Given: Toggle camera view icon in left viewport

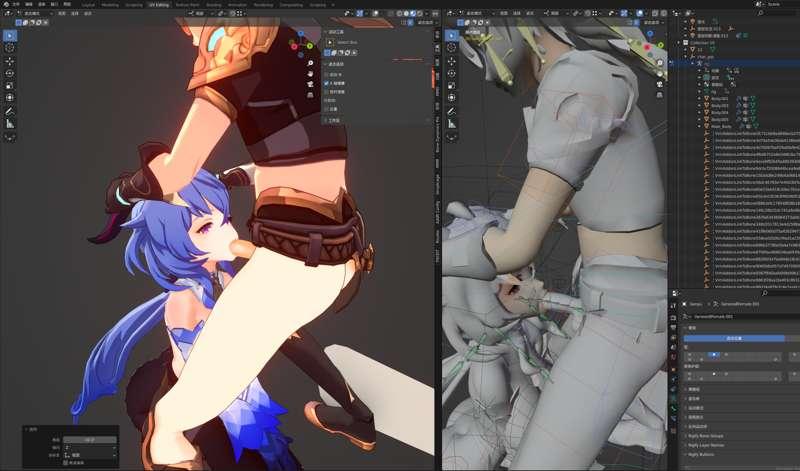Looking at the screenshot, I should point(310,85).
